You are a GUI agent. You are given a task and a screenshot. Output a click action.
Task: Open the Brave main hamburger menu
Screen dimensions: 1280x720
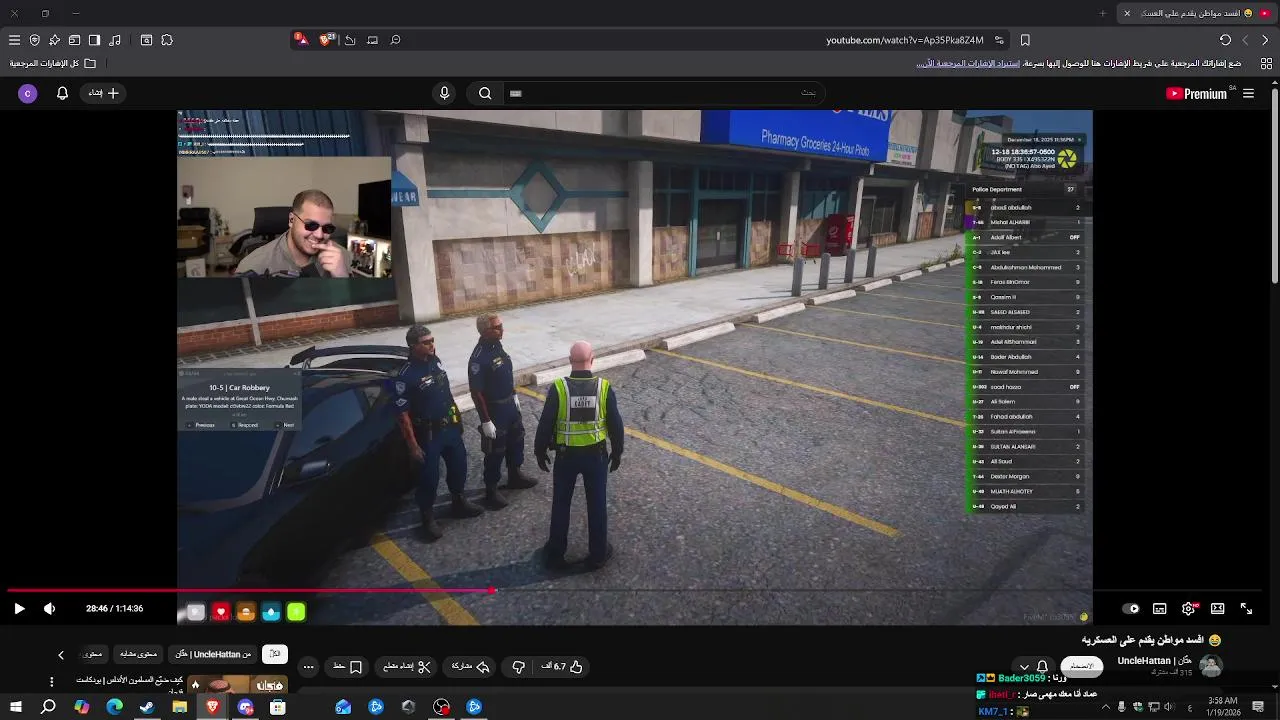coord(14,40)
